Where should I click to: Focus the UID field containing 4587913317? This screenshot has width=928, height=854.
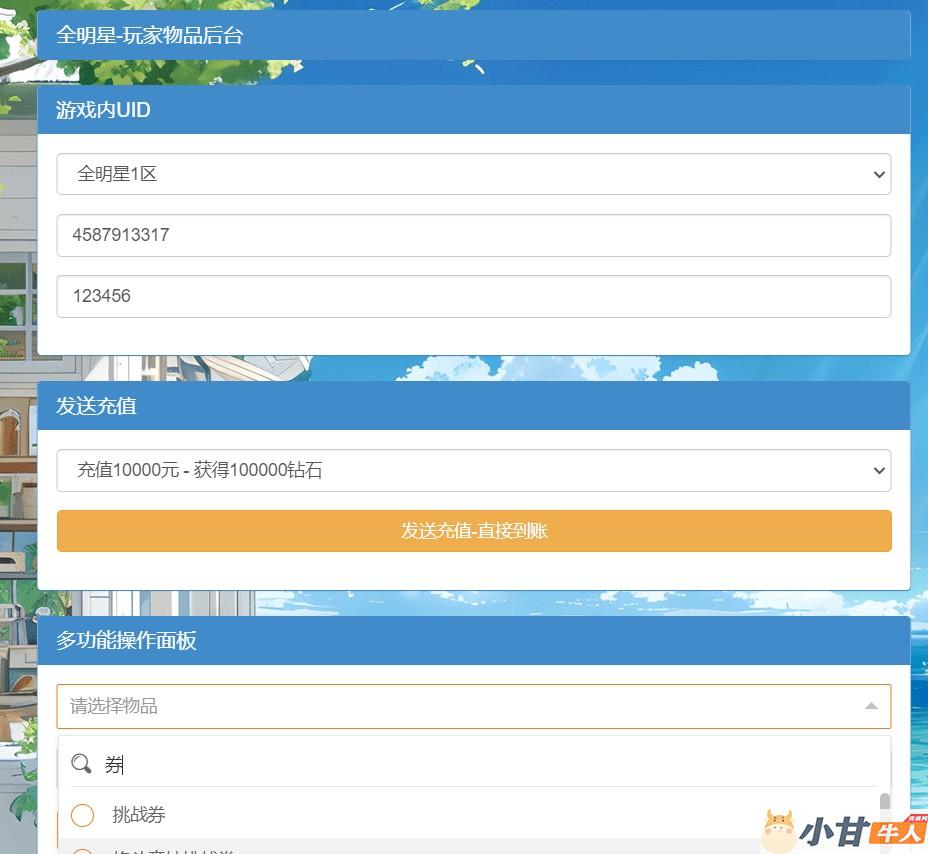coord(473,235)
